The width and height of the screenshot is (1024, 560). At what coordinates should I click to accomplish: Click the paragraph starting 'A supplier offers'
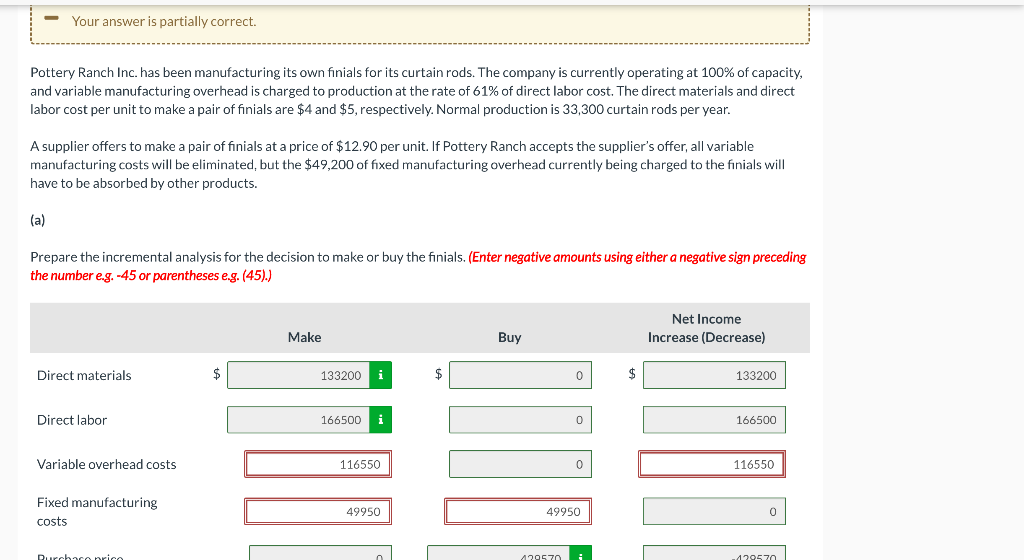coord(408,164)
